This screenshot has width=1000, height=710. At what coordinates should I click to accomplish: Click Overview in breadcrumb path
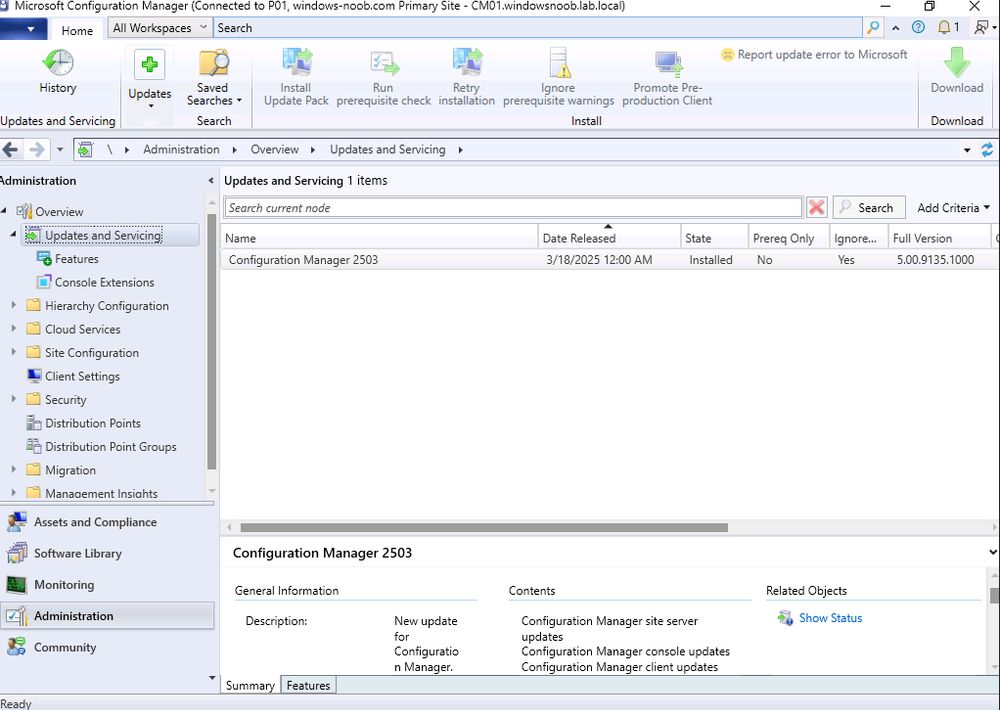pyautogui.click(x=275, y=149)
